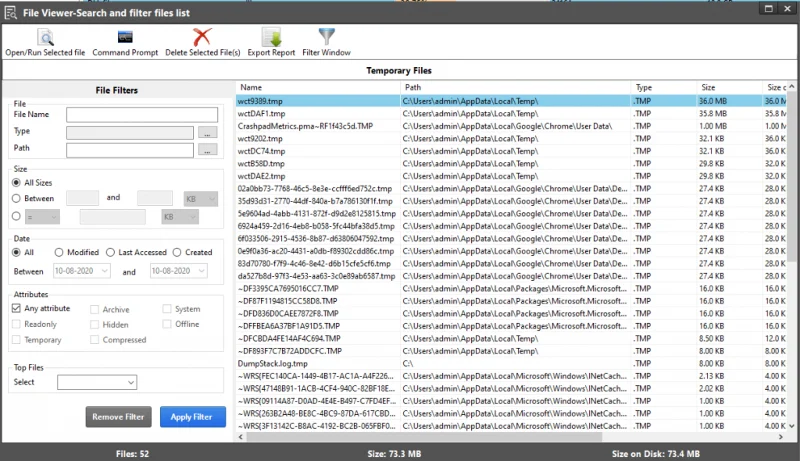Select the Between size radio button
Viewport: 800px width, 461px height.
pyautogui.click(x=17, y=199)
